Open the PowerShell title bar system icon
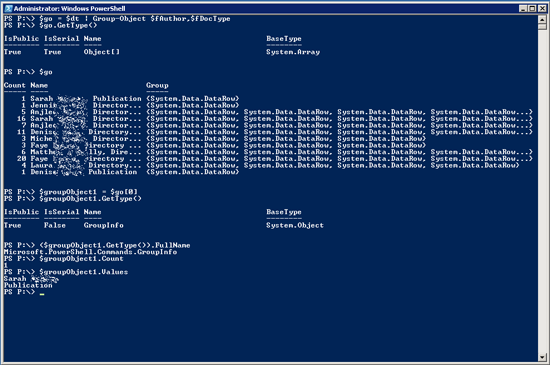 click(8, 8)
